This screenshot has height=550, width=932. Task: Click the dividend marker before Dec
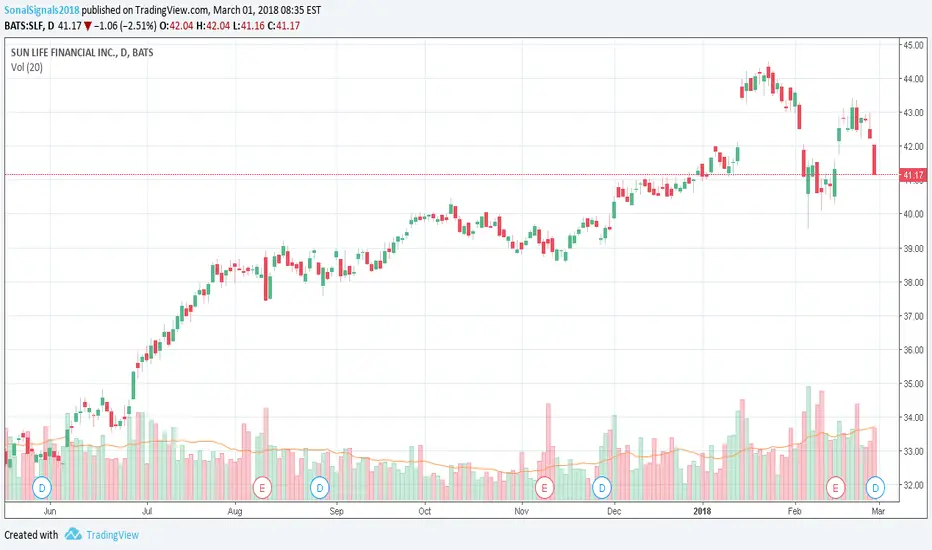click(x=602, y=488)
